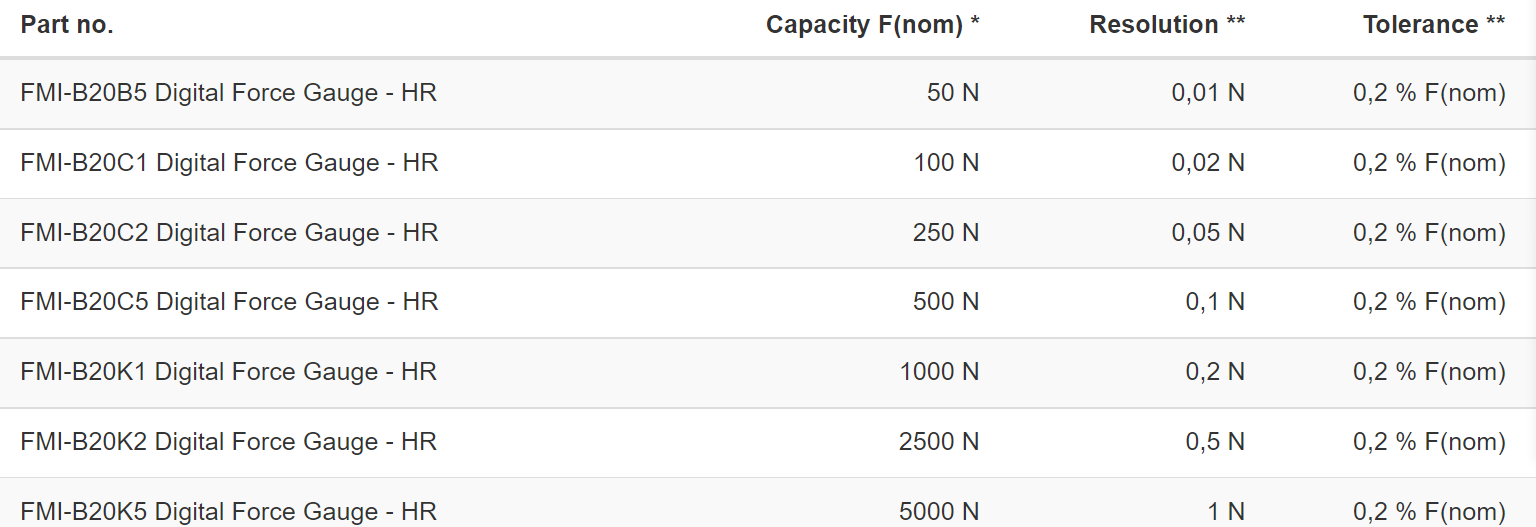
Task: Click tolerance value in FMI-B20C5 row
Action: [x=1429, y=303]
